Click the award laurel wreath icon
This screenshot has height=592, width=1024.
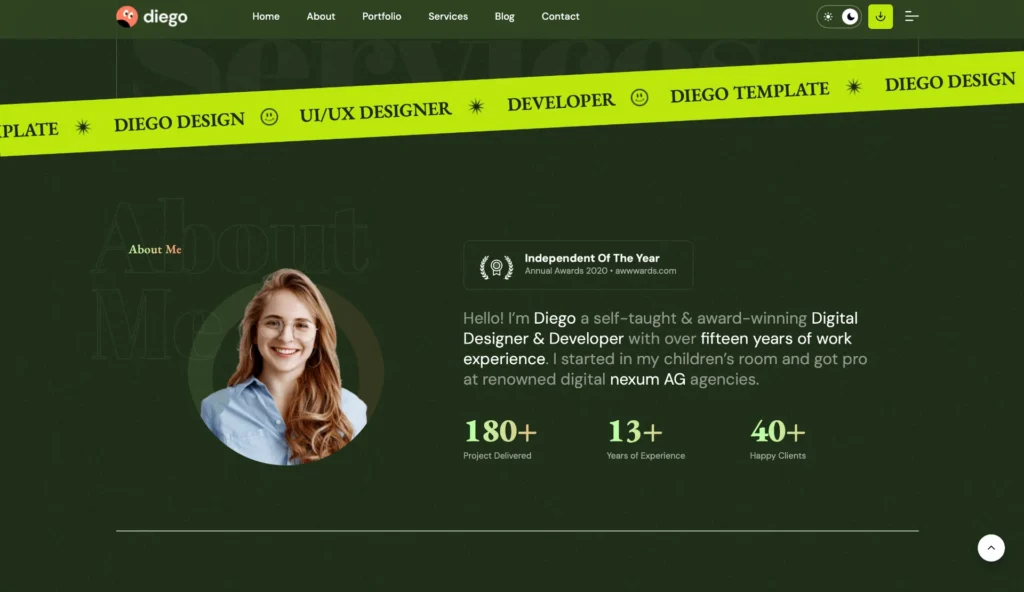[x=496, y=265]
